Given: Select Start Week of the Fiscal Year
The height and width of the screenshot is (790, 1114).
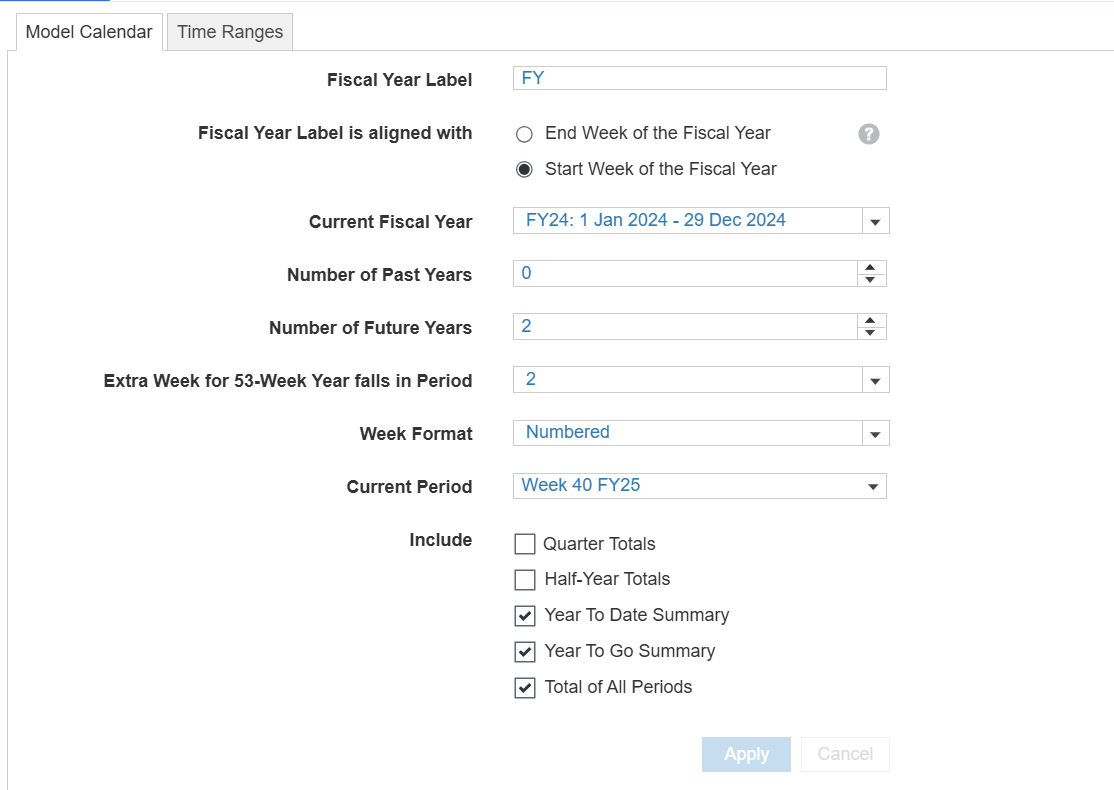Looking at the screenshot, I should pos(524,170).
